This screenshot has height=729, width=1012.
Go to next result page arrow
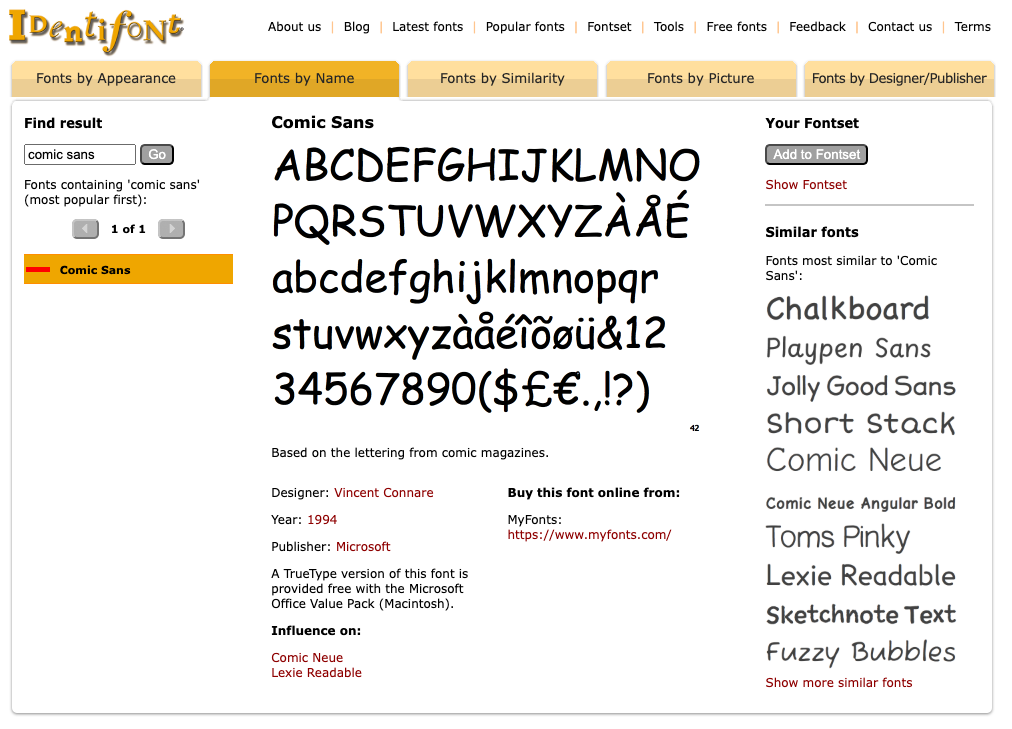point(172,229)
